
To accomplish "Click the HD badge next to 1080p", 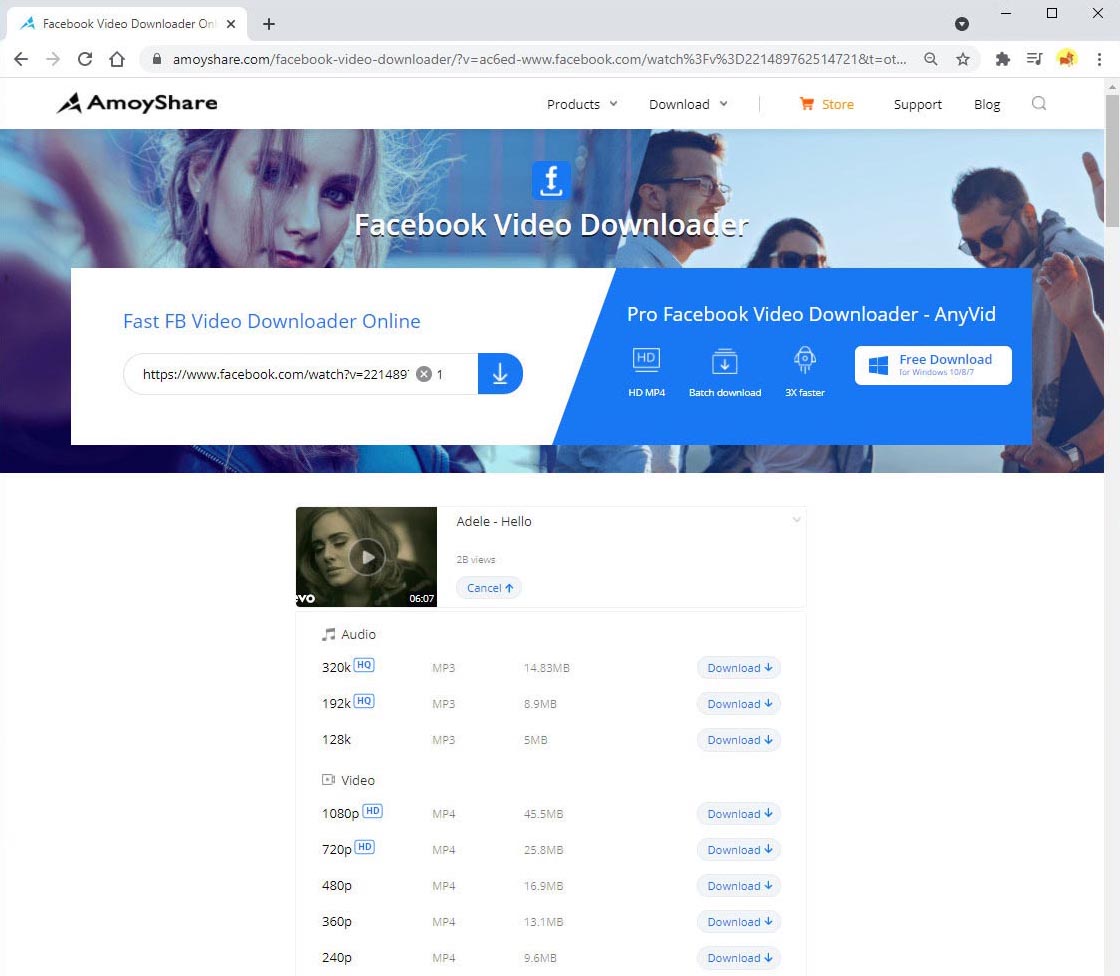I will (373, 811).
